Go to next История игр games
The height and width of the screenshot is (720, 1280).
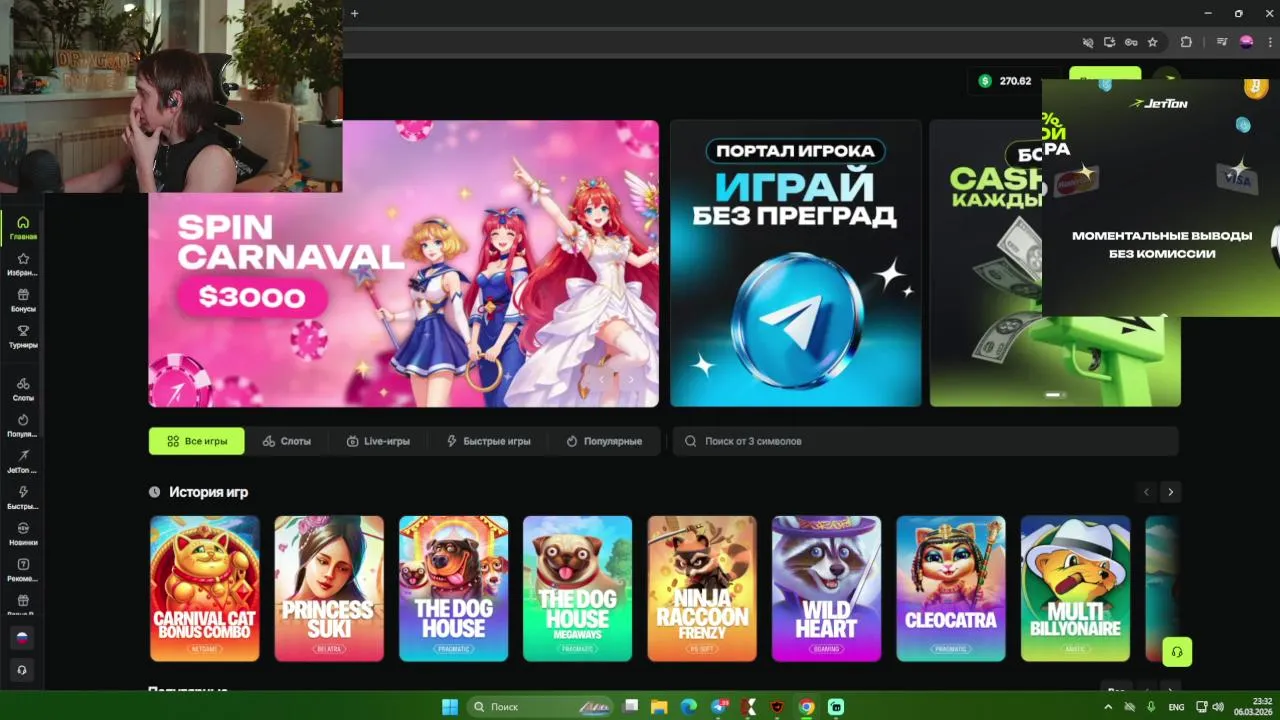coord(1171,492)
